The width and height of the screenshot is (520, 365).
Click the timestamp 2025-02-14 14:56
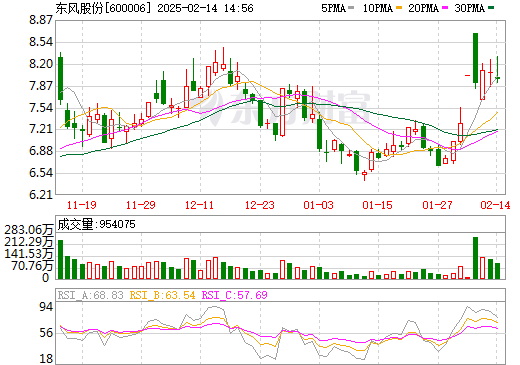tap(205, 8)
